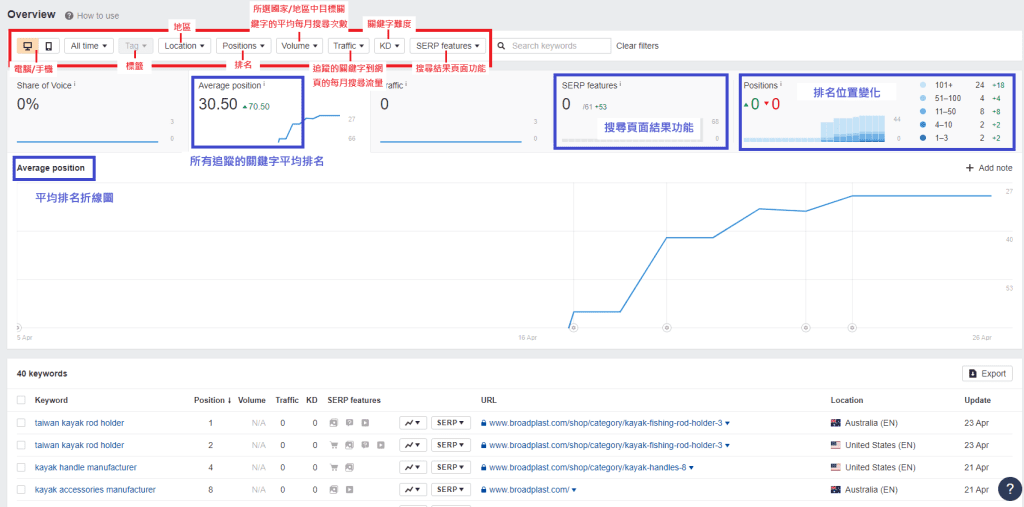Click the Position column sort arrow

(x=229, y=400)
